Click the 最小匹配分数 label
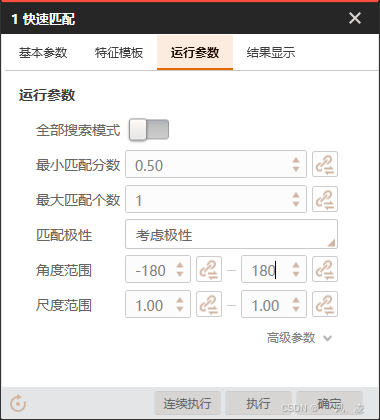This screenshot has height=420, width=380. [78, 165]
